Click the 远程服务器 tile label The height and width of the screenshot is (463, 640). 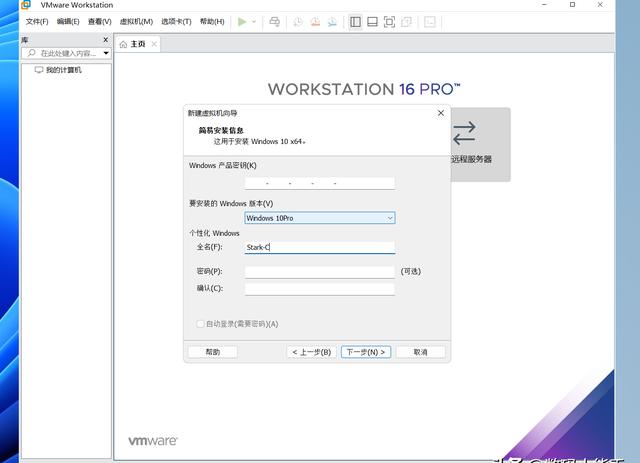[471, 159]
